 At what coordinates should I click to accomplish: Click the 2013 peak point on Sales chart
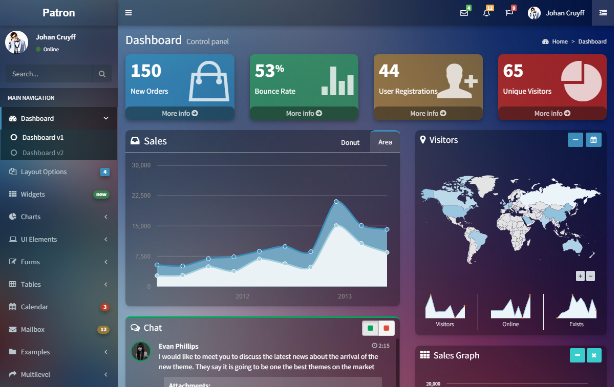(336, 201)
